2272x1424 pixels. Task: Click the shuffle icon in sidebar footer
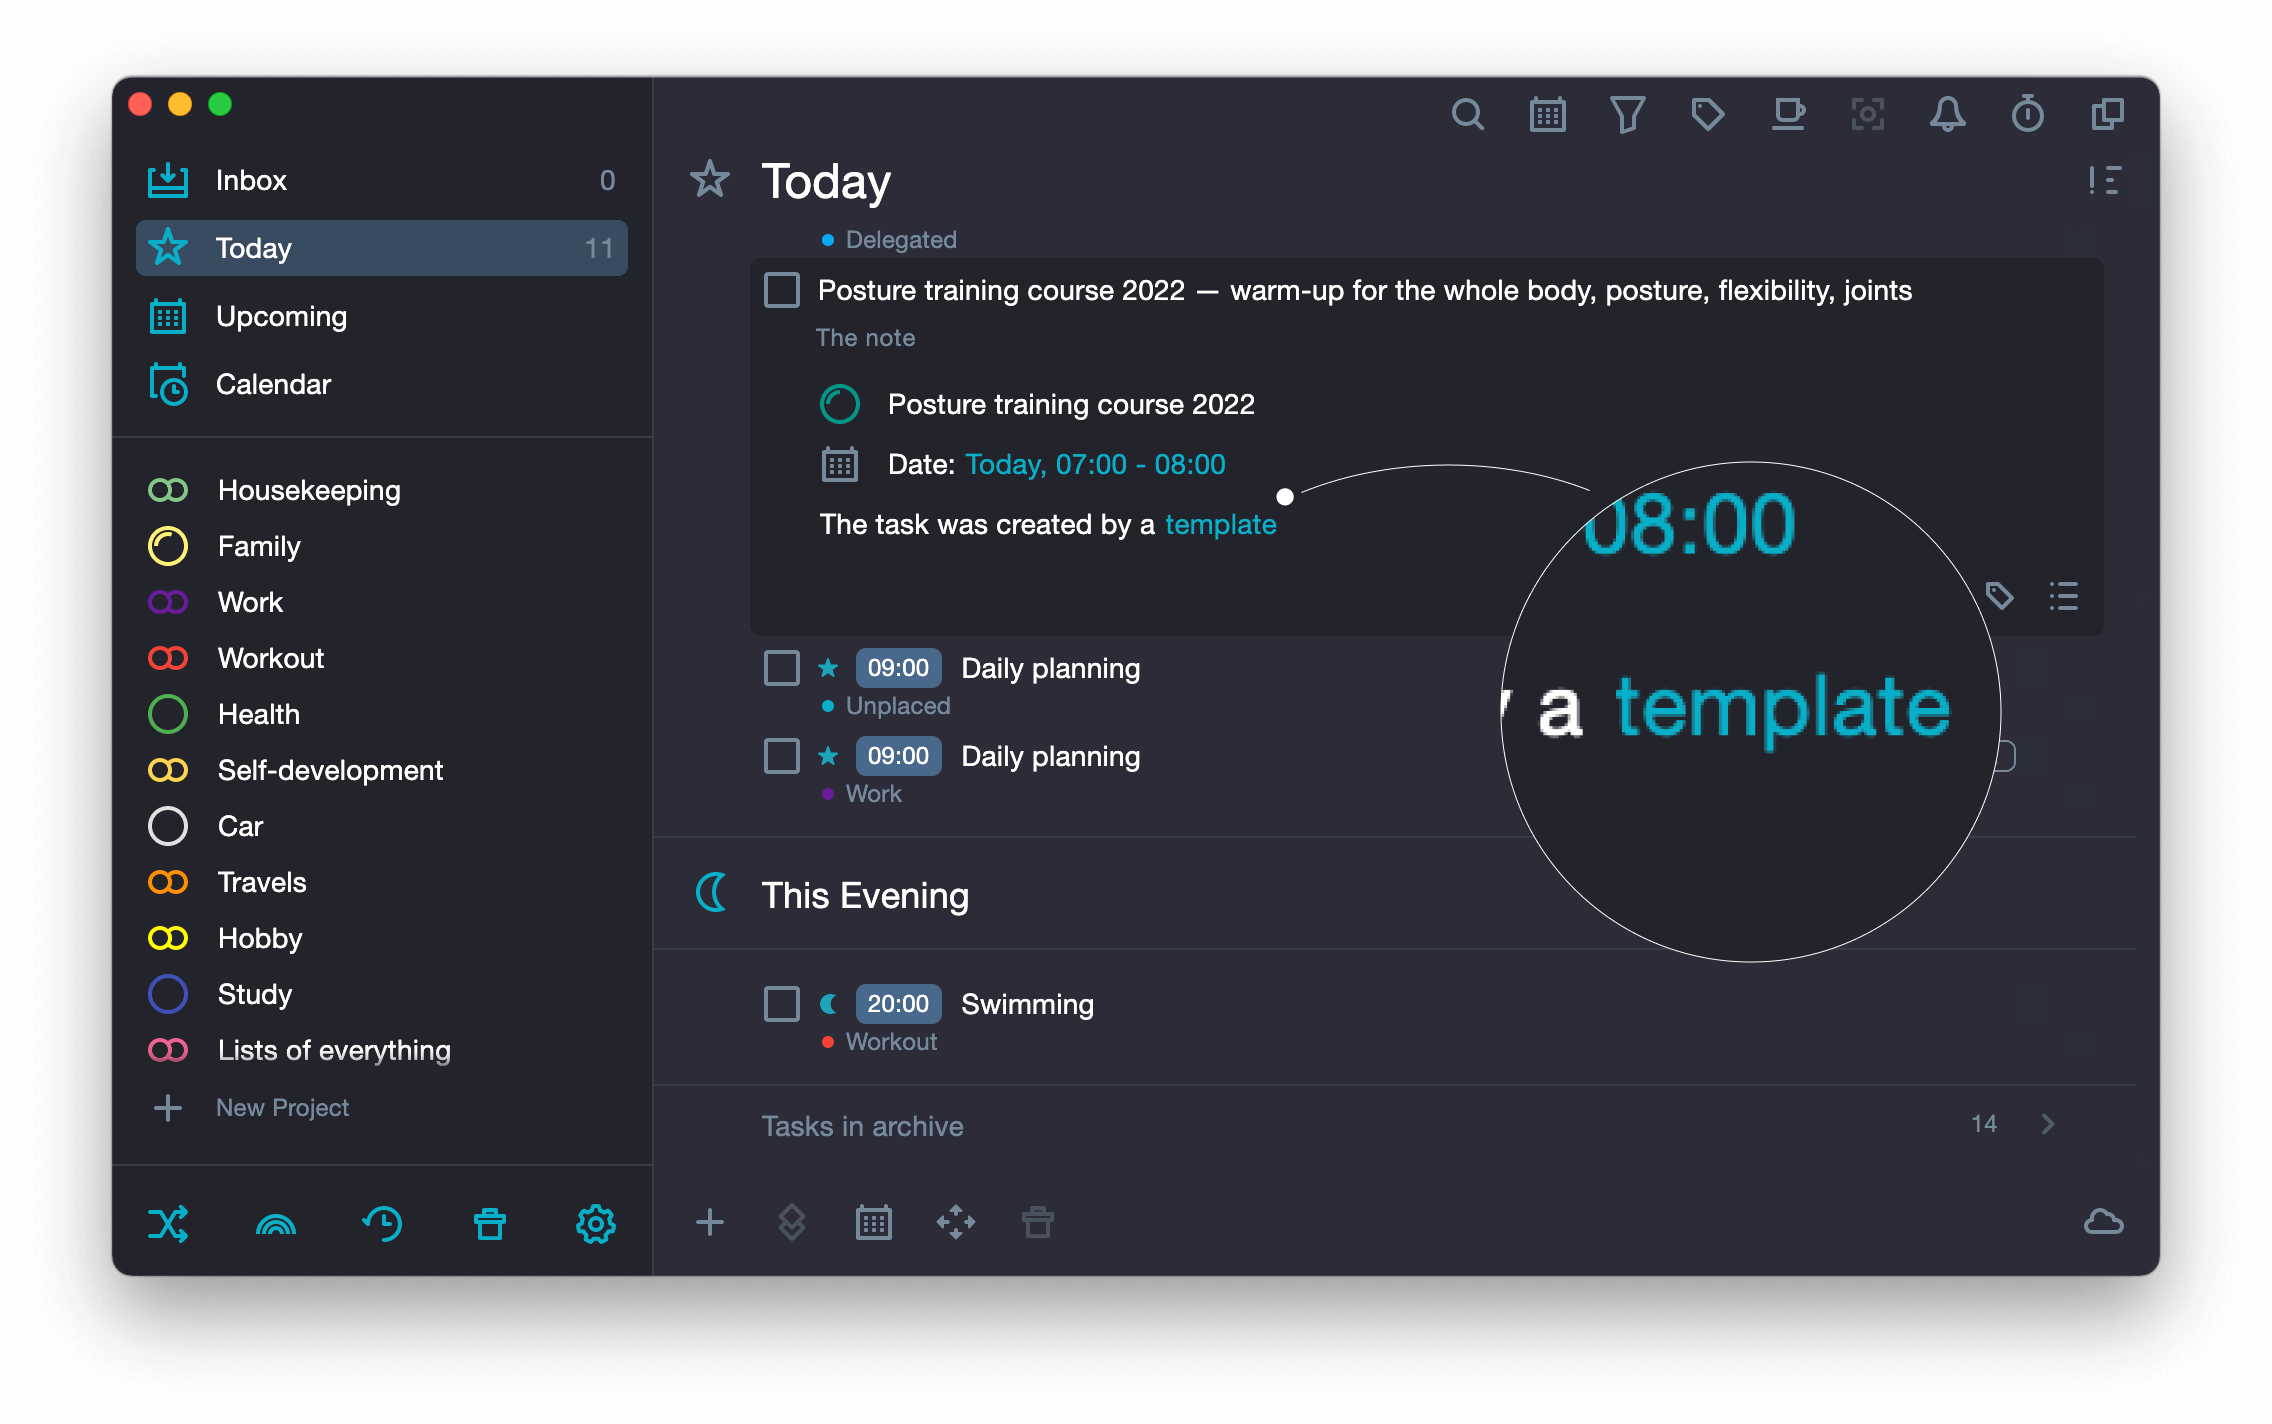click(x=168, y=1223)
